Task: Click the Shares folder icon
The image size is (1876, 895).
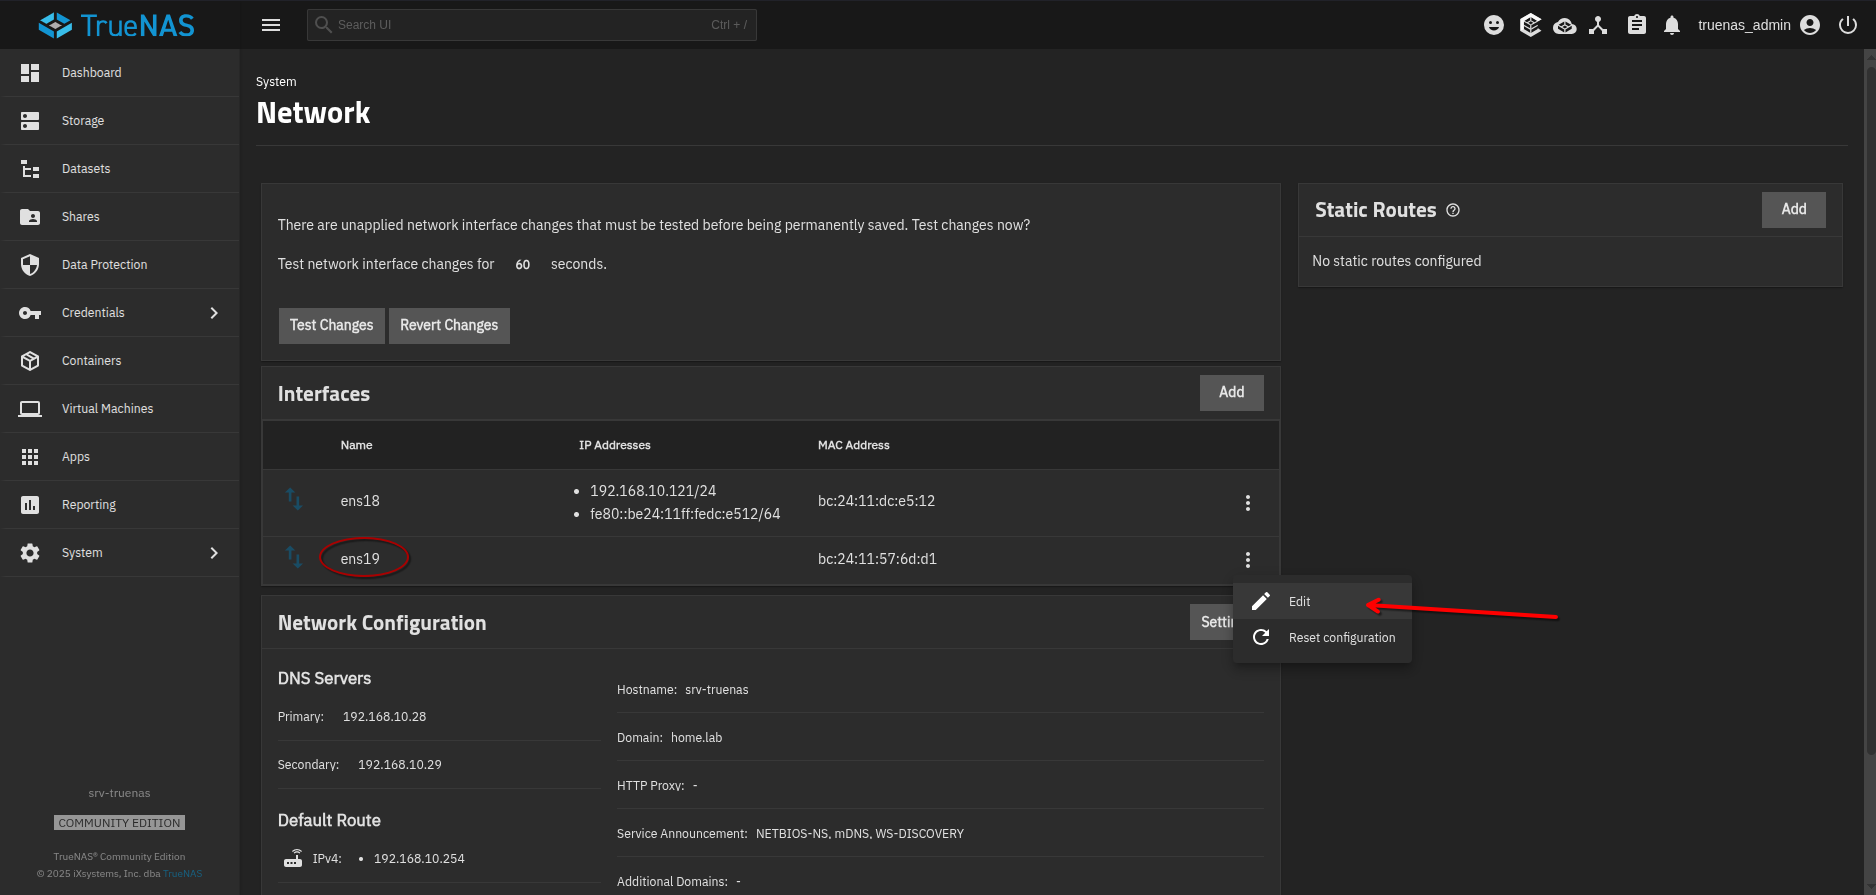Action: 30,217
